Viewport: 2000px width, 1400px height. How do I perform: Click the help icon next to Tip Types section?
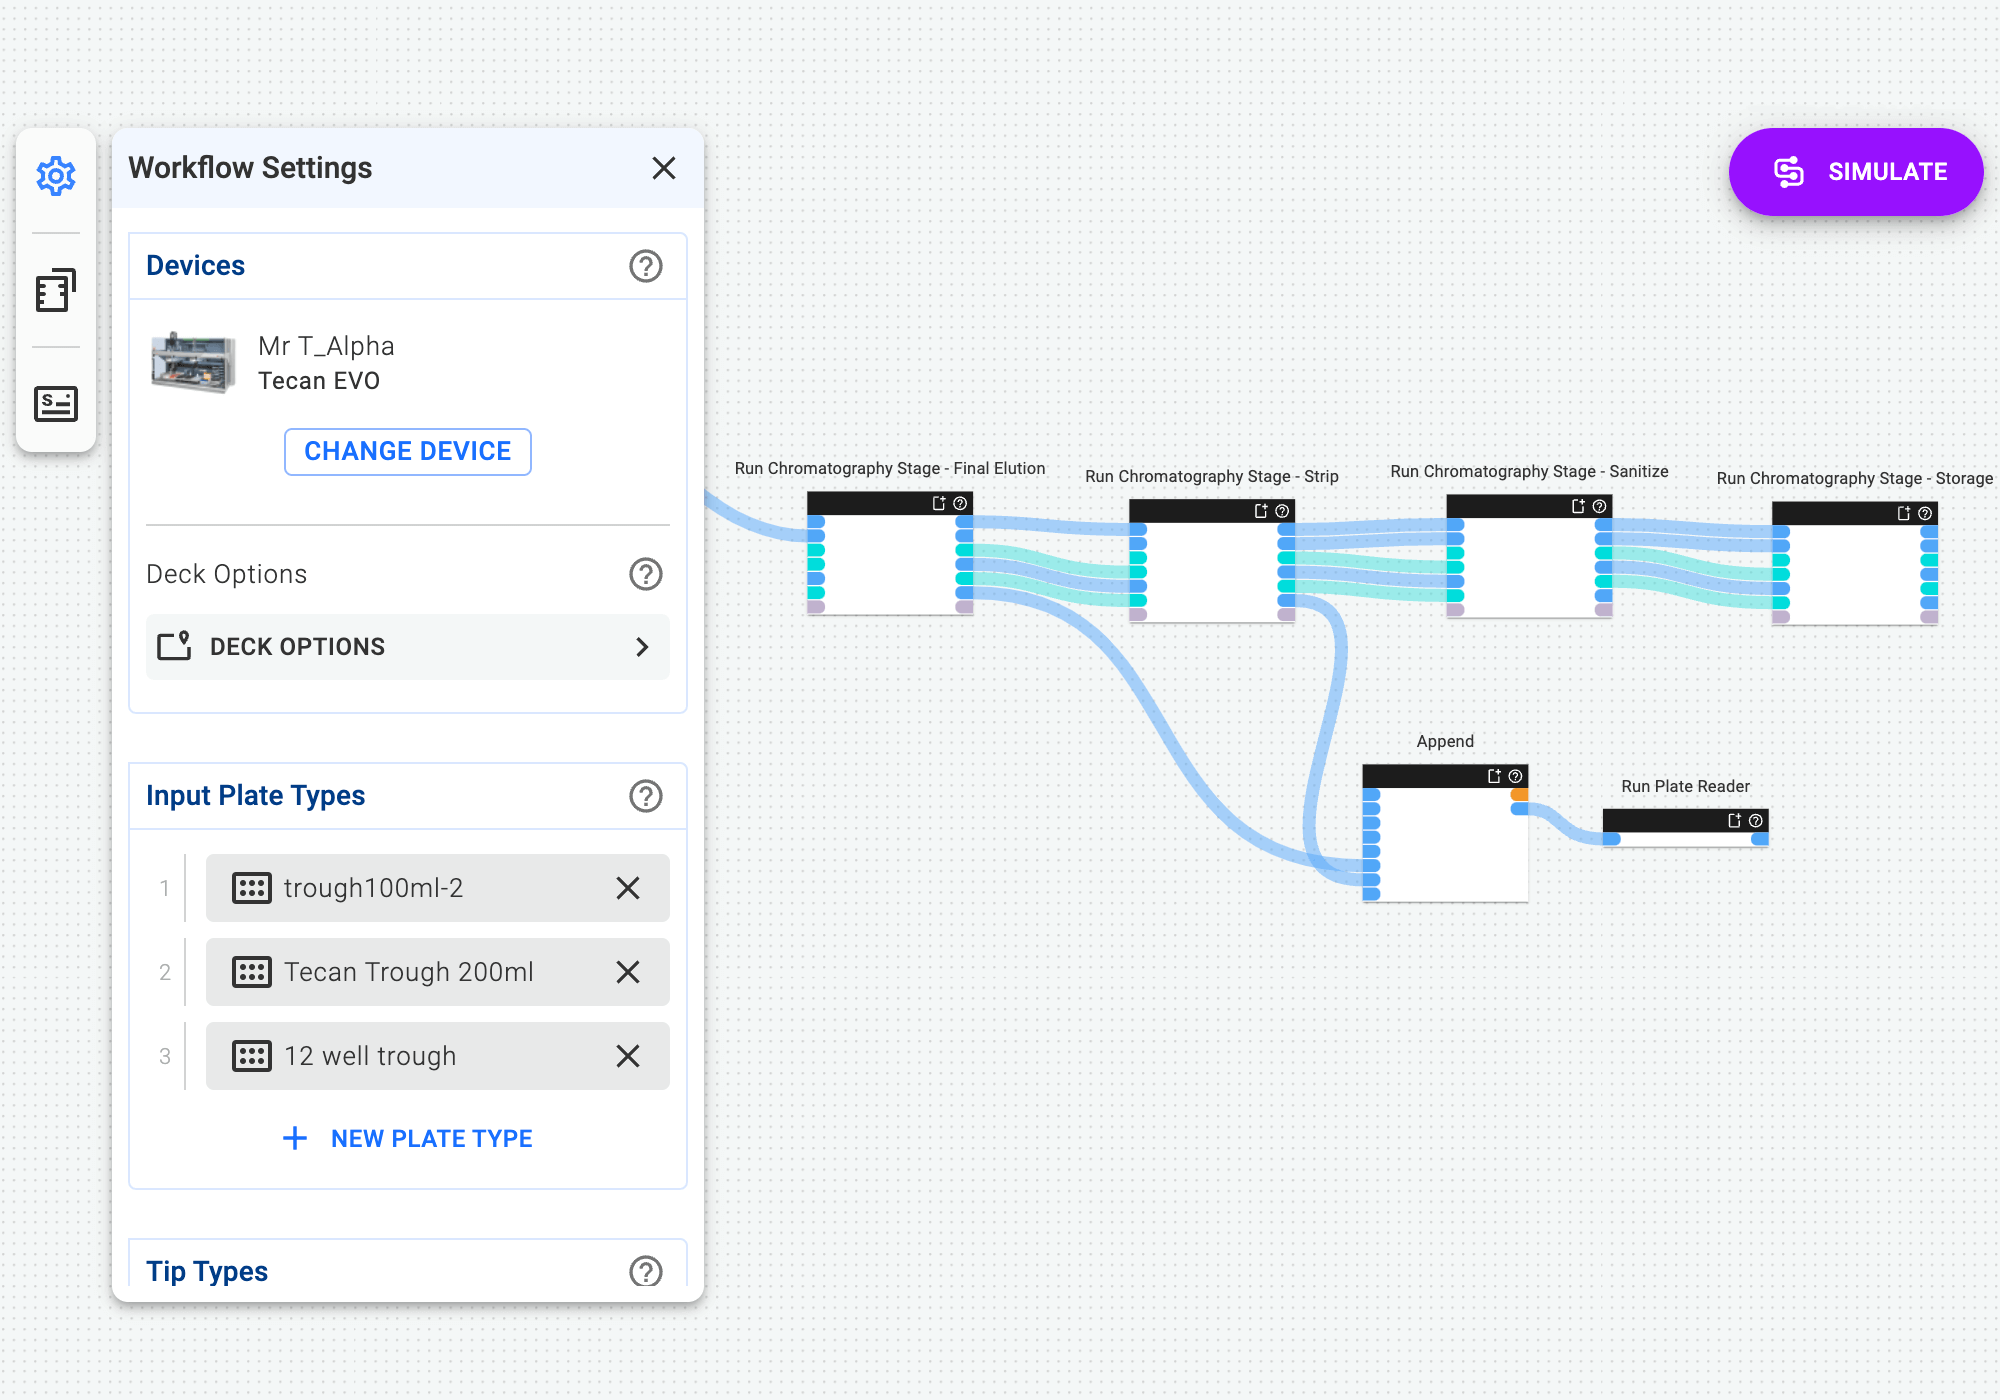pos(646,1271)
